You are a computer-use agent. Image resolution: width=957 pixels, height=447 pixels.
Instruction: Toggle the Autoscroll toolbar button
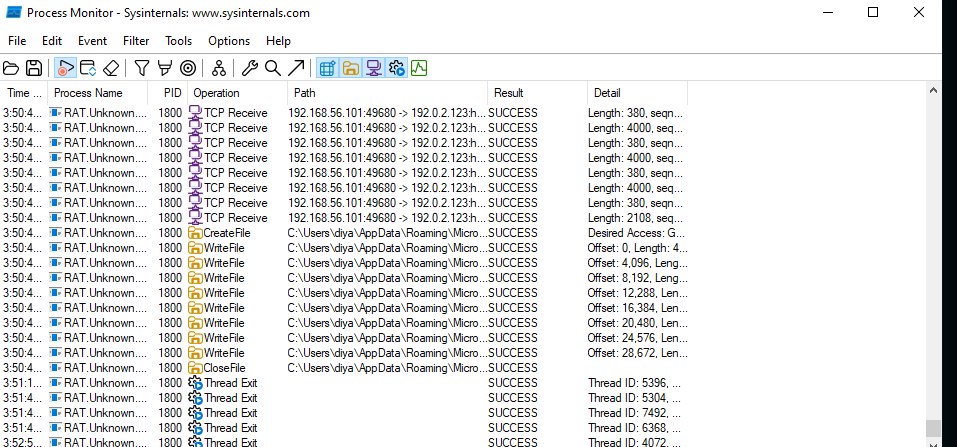tap(88, 68)
